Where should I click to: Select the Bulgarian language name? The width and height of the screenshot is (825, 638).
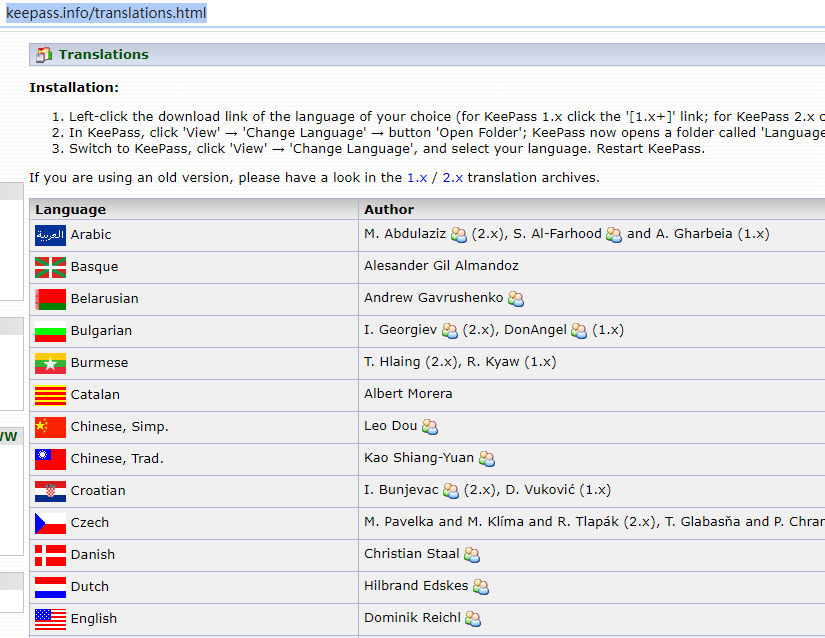(102, 331)
